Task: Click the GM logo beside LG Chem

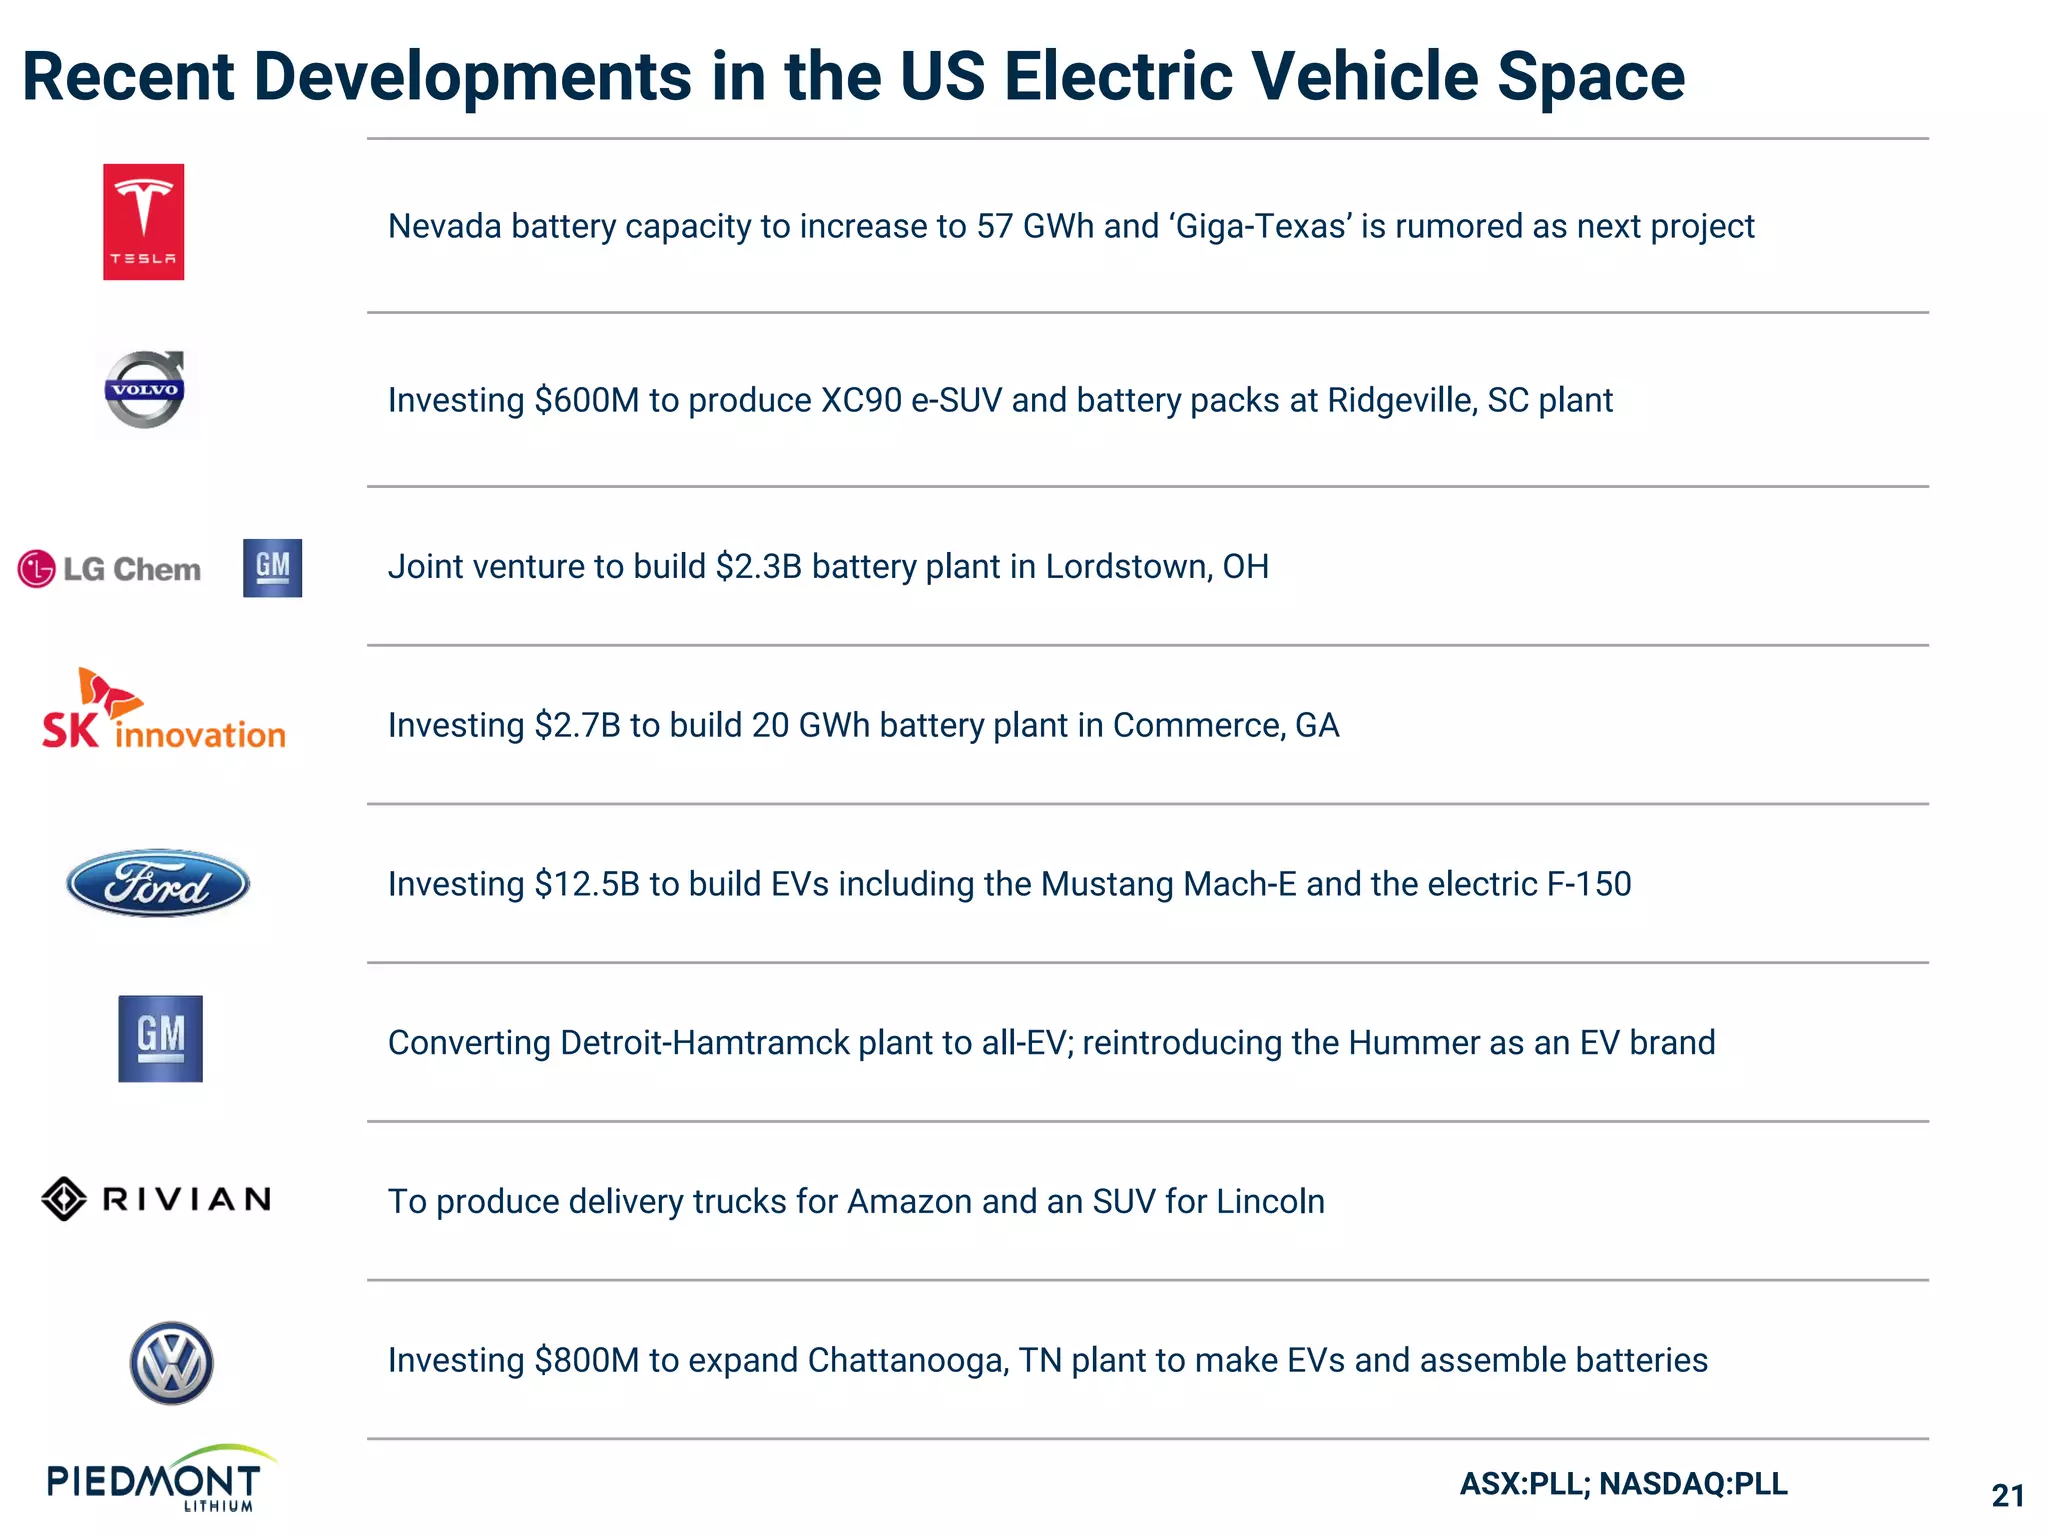Action: click(x=272, y=568)
